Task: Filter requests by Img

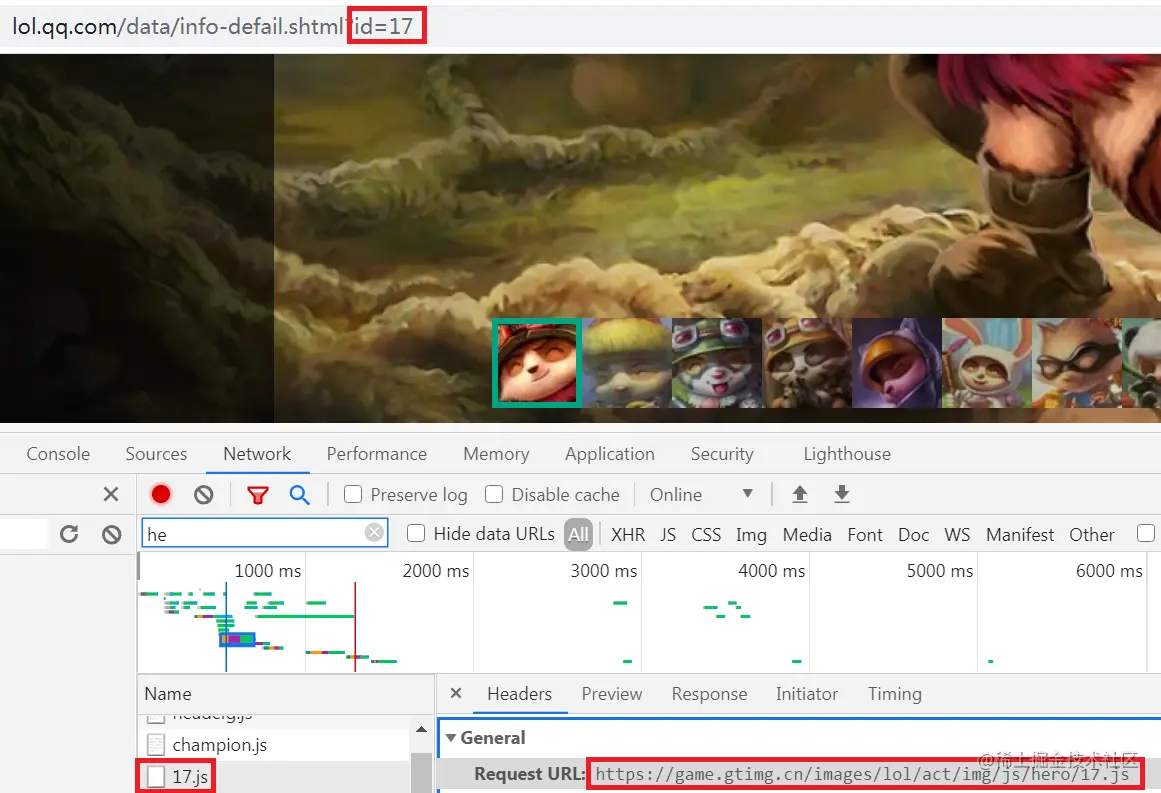Action: 751,535
